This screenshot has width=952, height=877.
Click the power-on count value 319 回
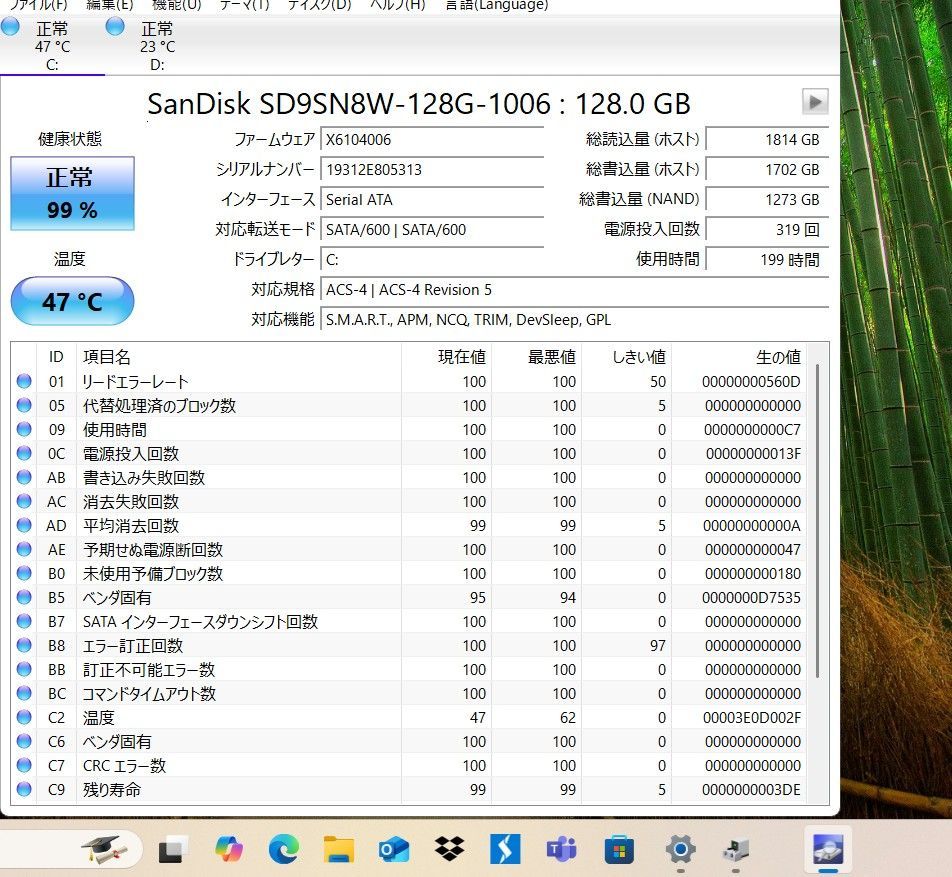click(x=767, y=230)
